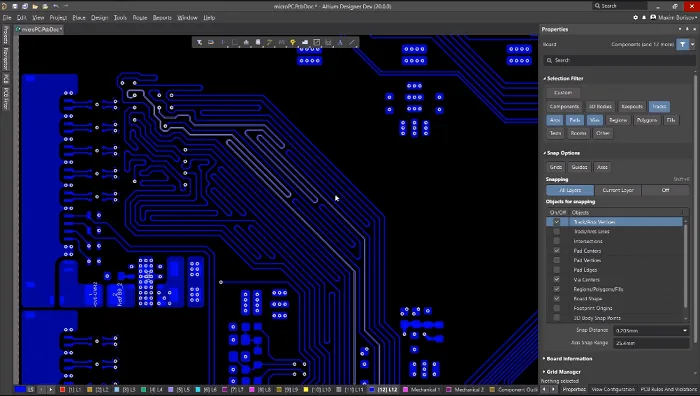Click the save icon in quick access bar
Image resolution: width=700 pixels, height=396 pixels.
(x=15, y=6)
